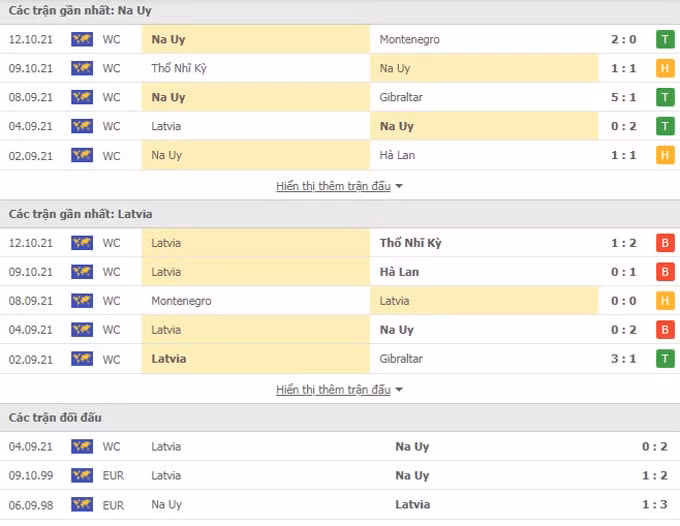Click the world flag icon in the 02.09.21 Na Uy vs Hà Lan row
The width and height of the screenshot is (680, 526).
click(82, 155)
